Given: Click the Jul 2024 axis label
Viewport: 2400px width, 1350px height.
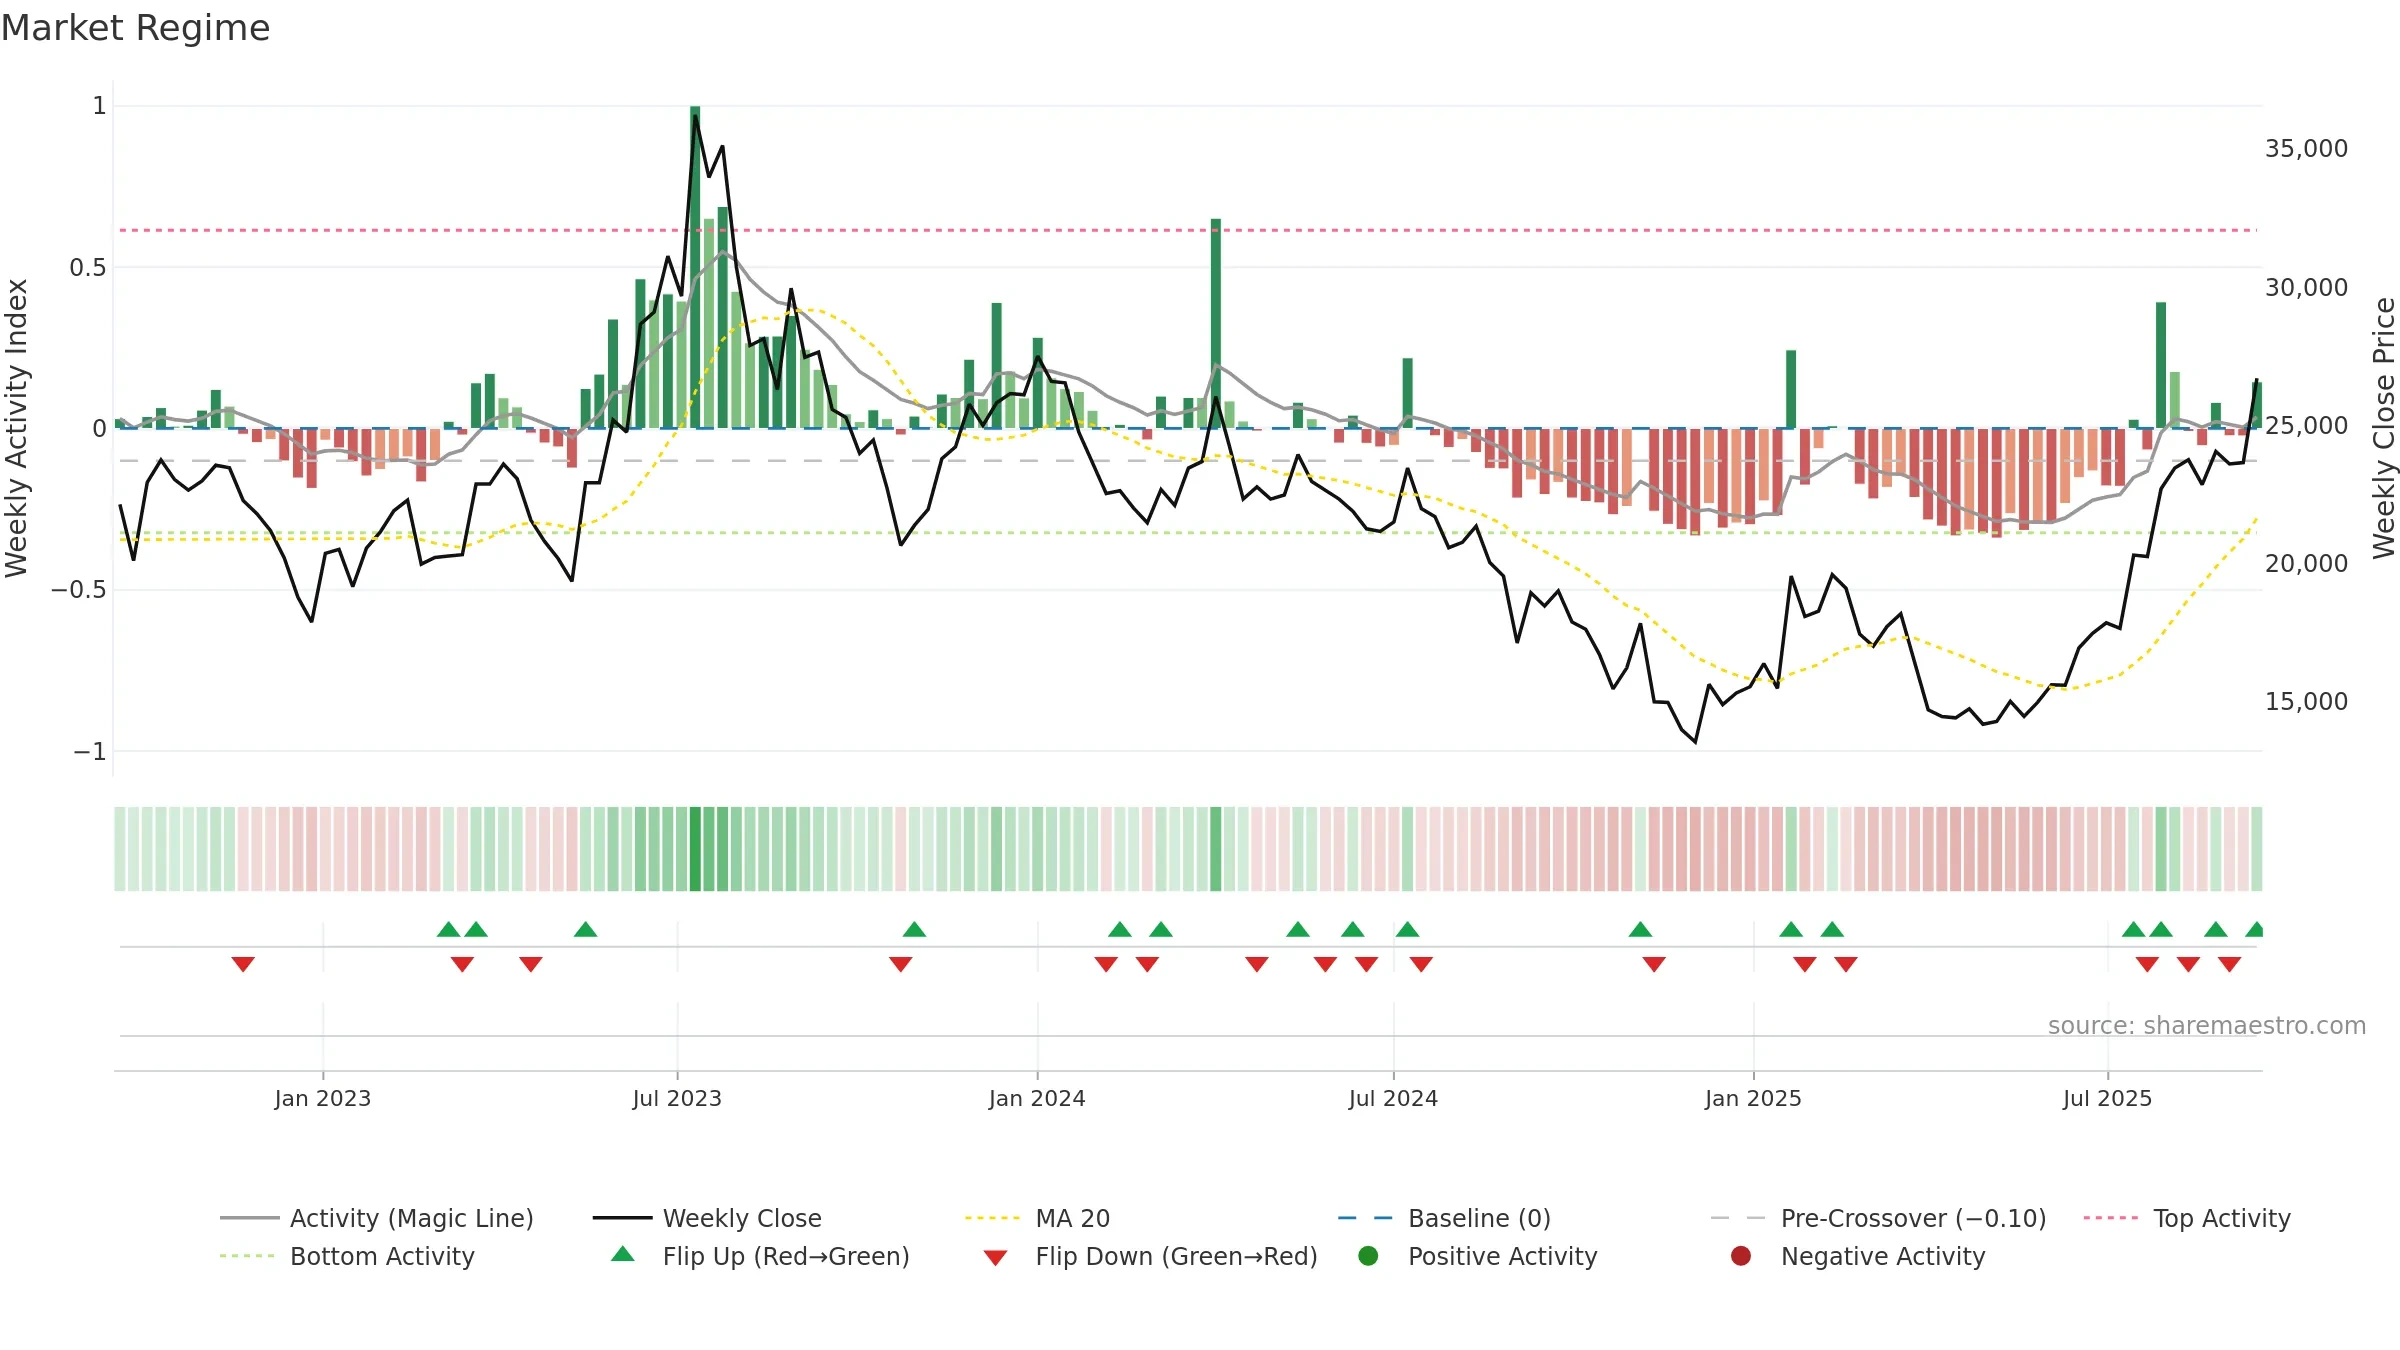Looking at the screenshot, I should click(1393, 1098).
